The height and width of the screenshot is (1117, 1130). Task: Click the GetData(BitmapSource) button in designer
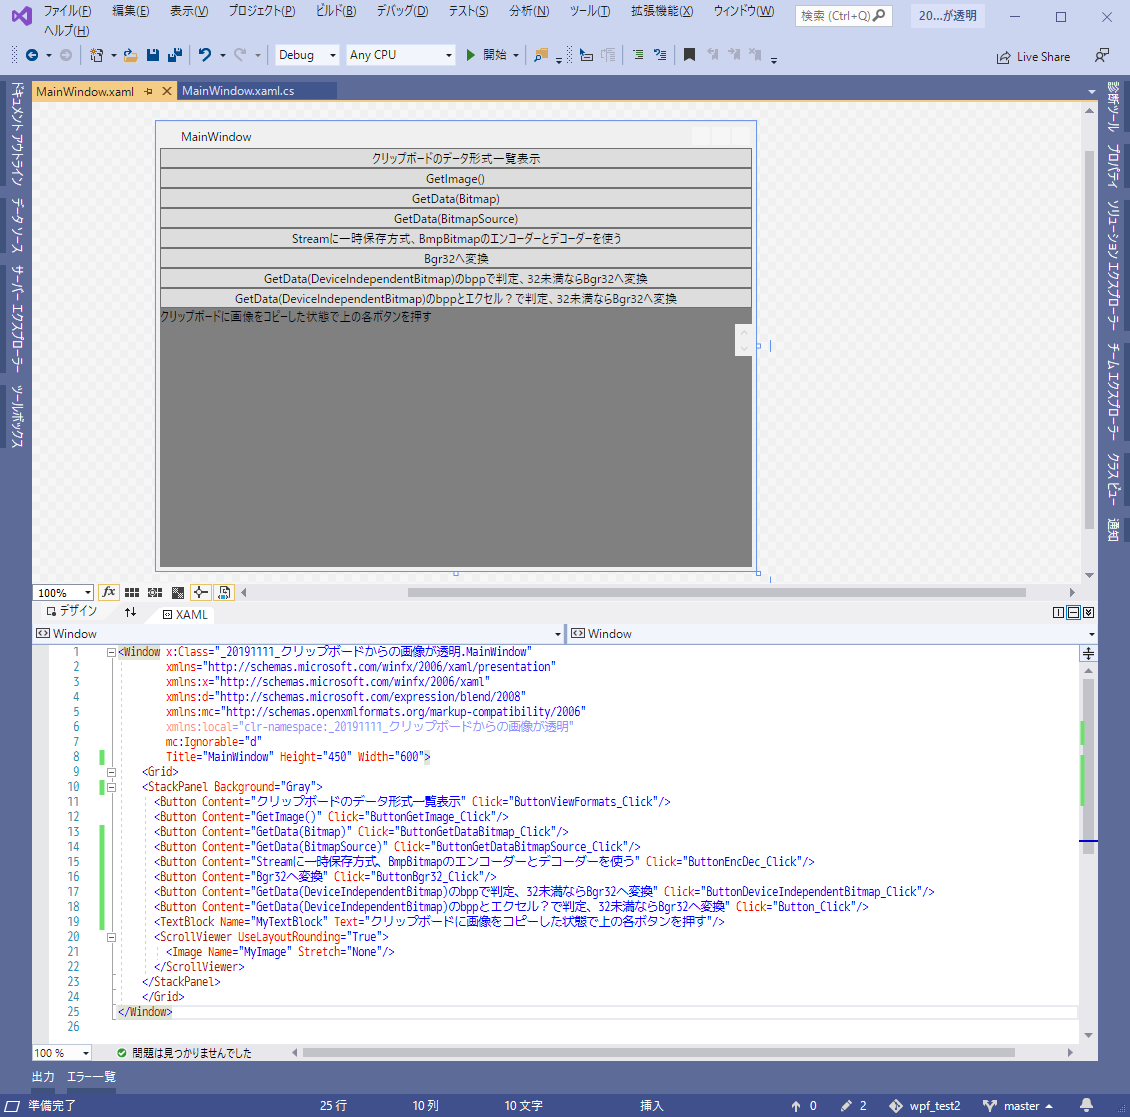pyautogui.click(x=455, y=218)
